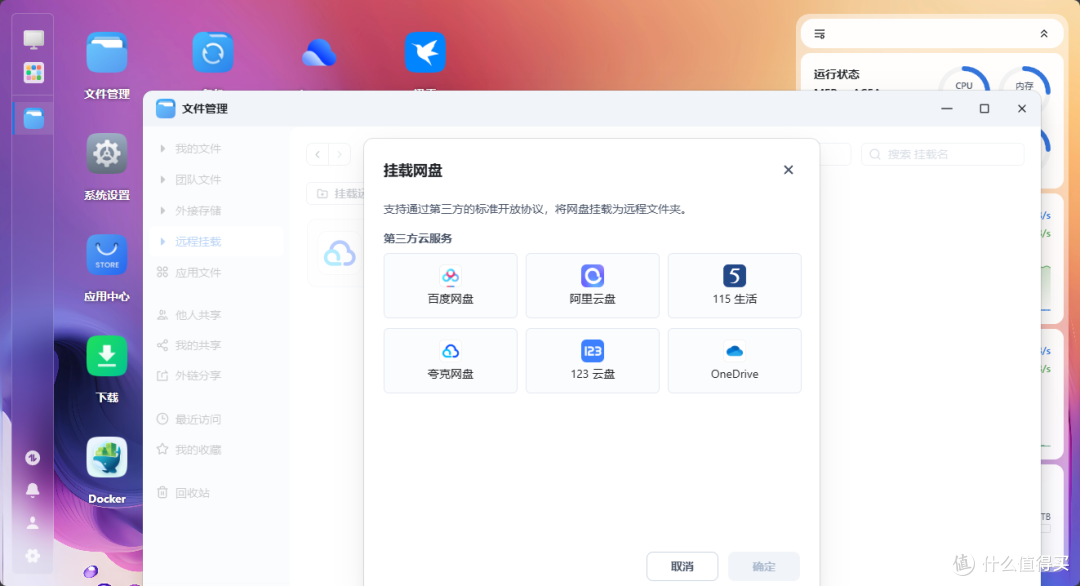Maximize the 文件管理 window

(984, 109)
